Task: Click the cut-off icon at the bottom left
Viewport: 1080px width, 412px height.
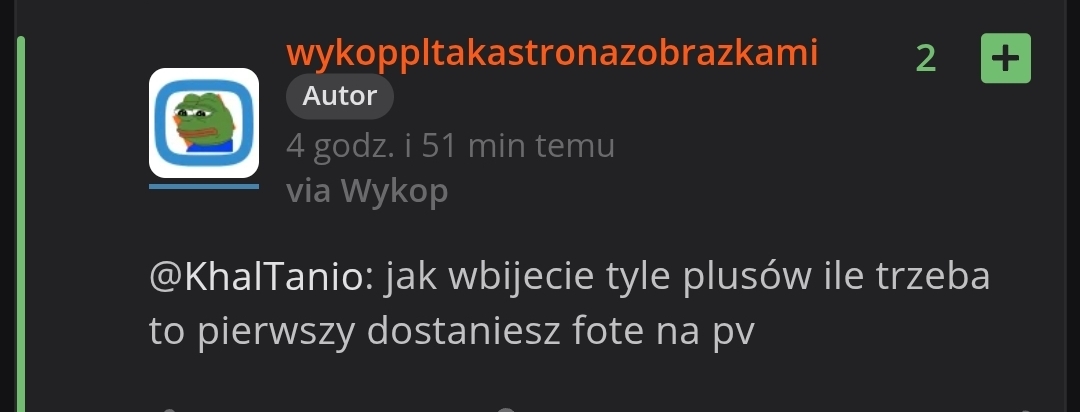Action: 169,410
